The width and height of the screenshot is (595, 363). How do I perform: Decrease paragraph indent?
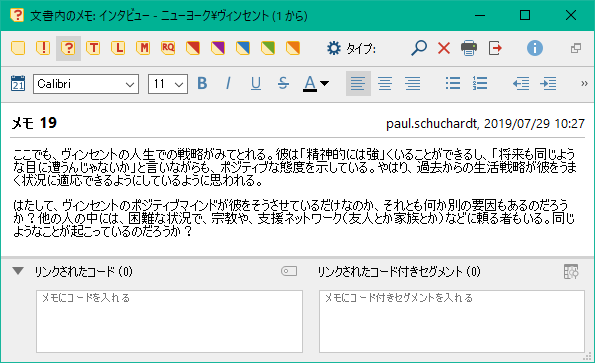point(521,83)
